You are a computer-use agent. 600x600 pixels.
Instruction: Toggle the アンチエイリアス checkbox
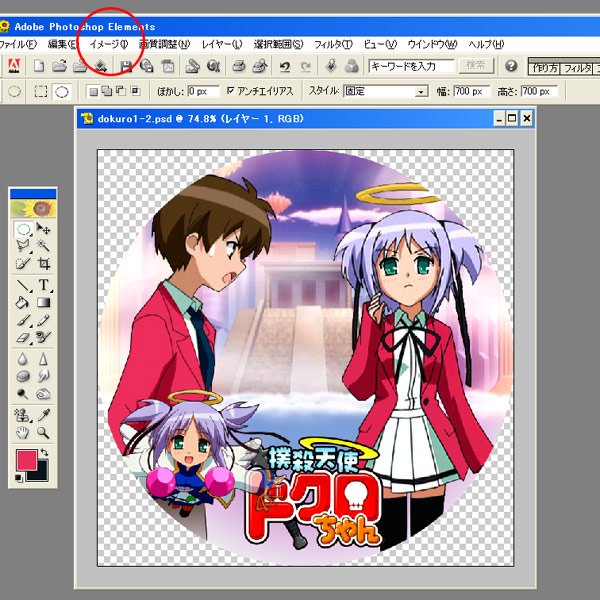230,91
